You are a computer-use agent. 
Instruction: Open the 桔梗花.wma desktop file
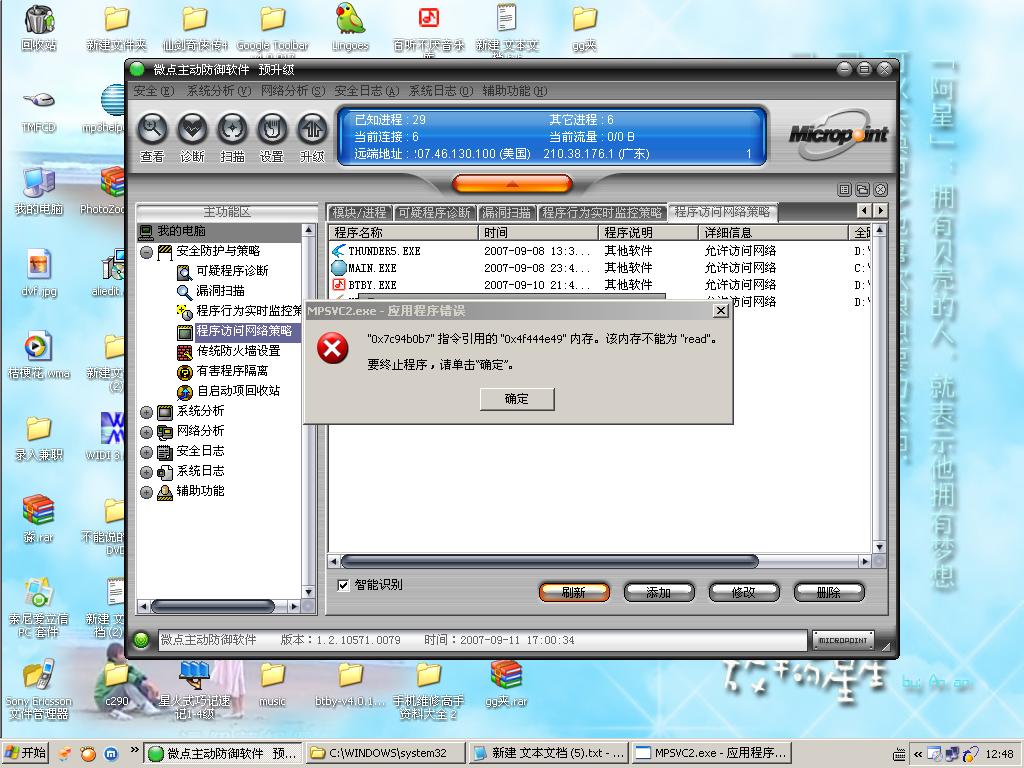click(39, 355)
